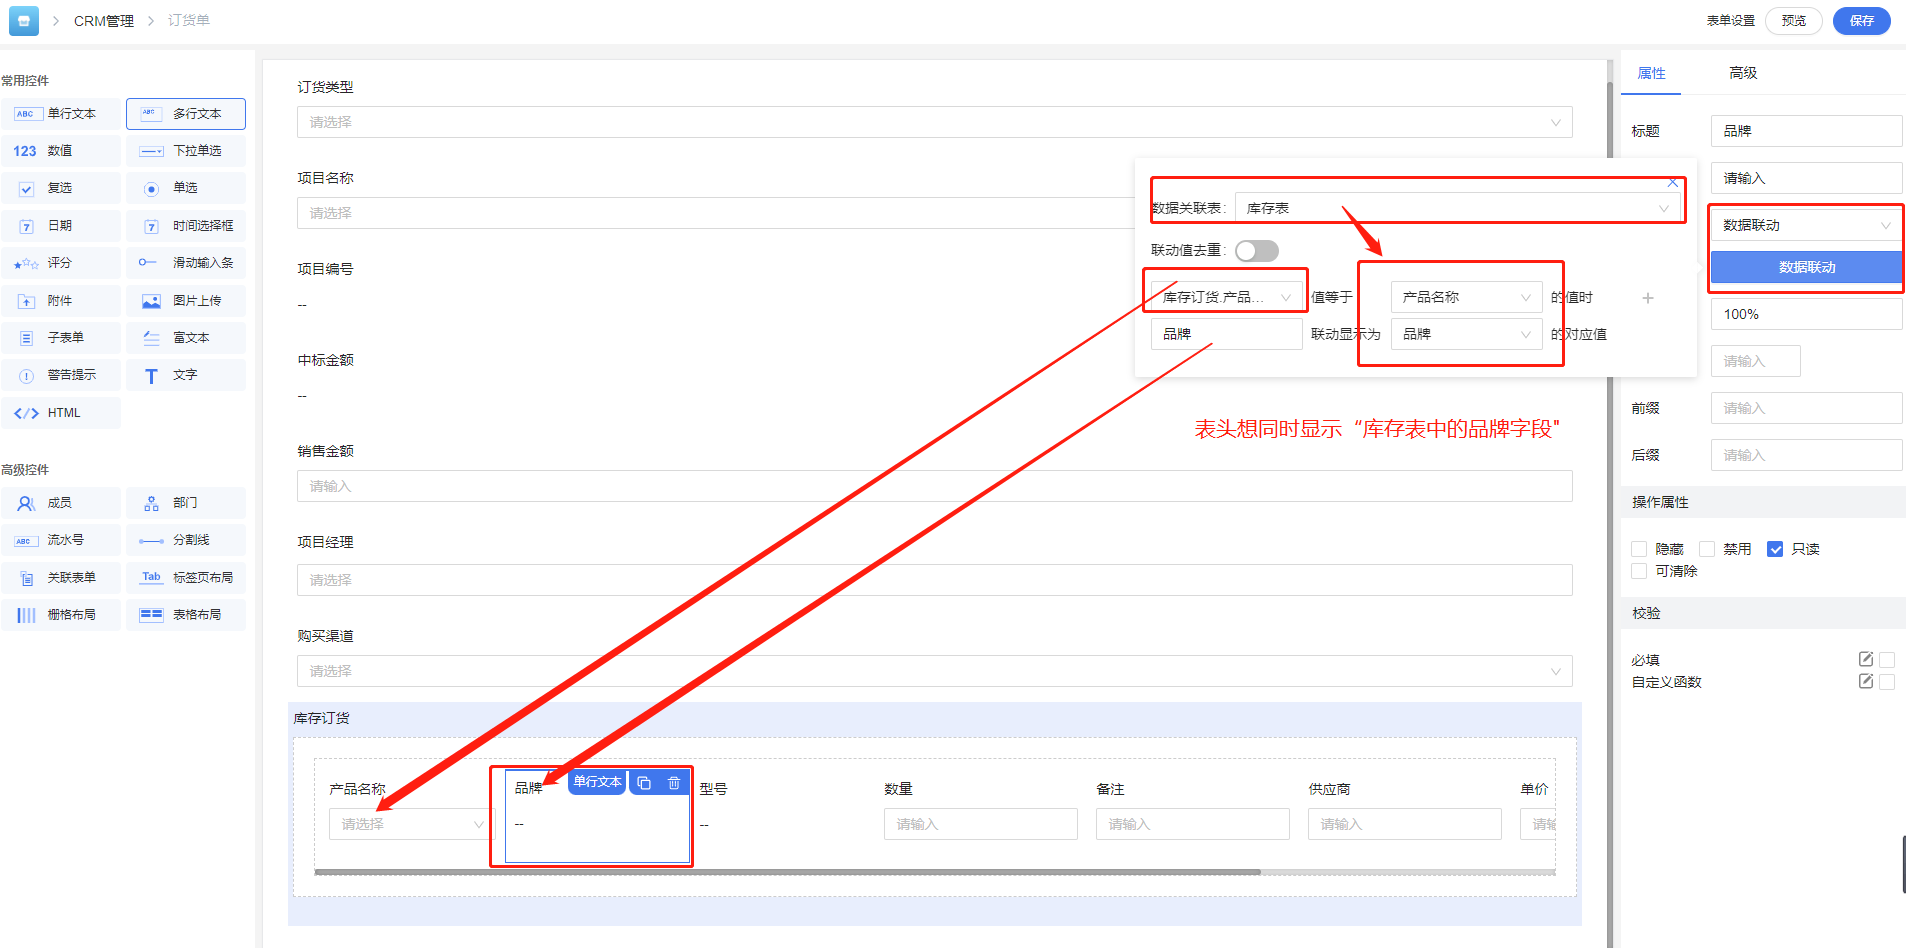Image resolution: width=1906 pixels, height=948 pixels.
Task: Add the department (部门) control
Action: [x=186, y=503]
